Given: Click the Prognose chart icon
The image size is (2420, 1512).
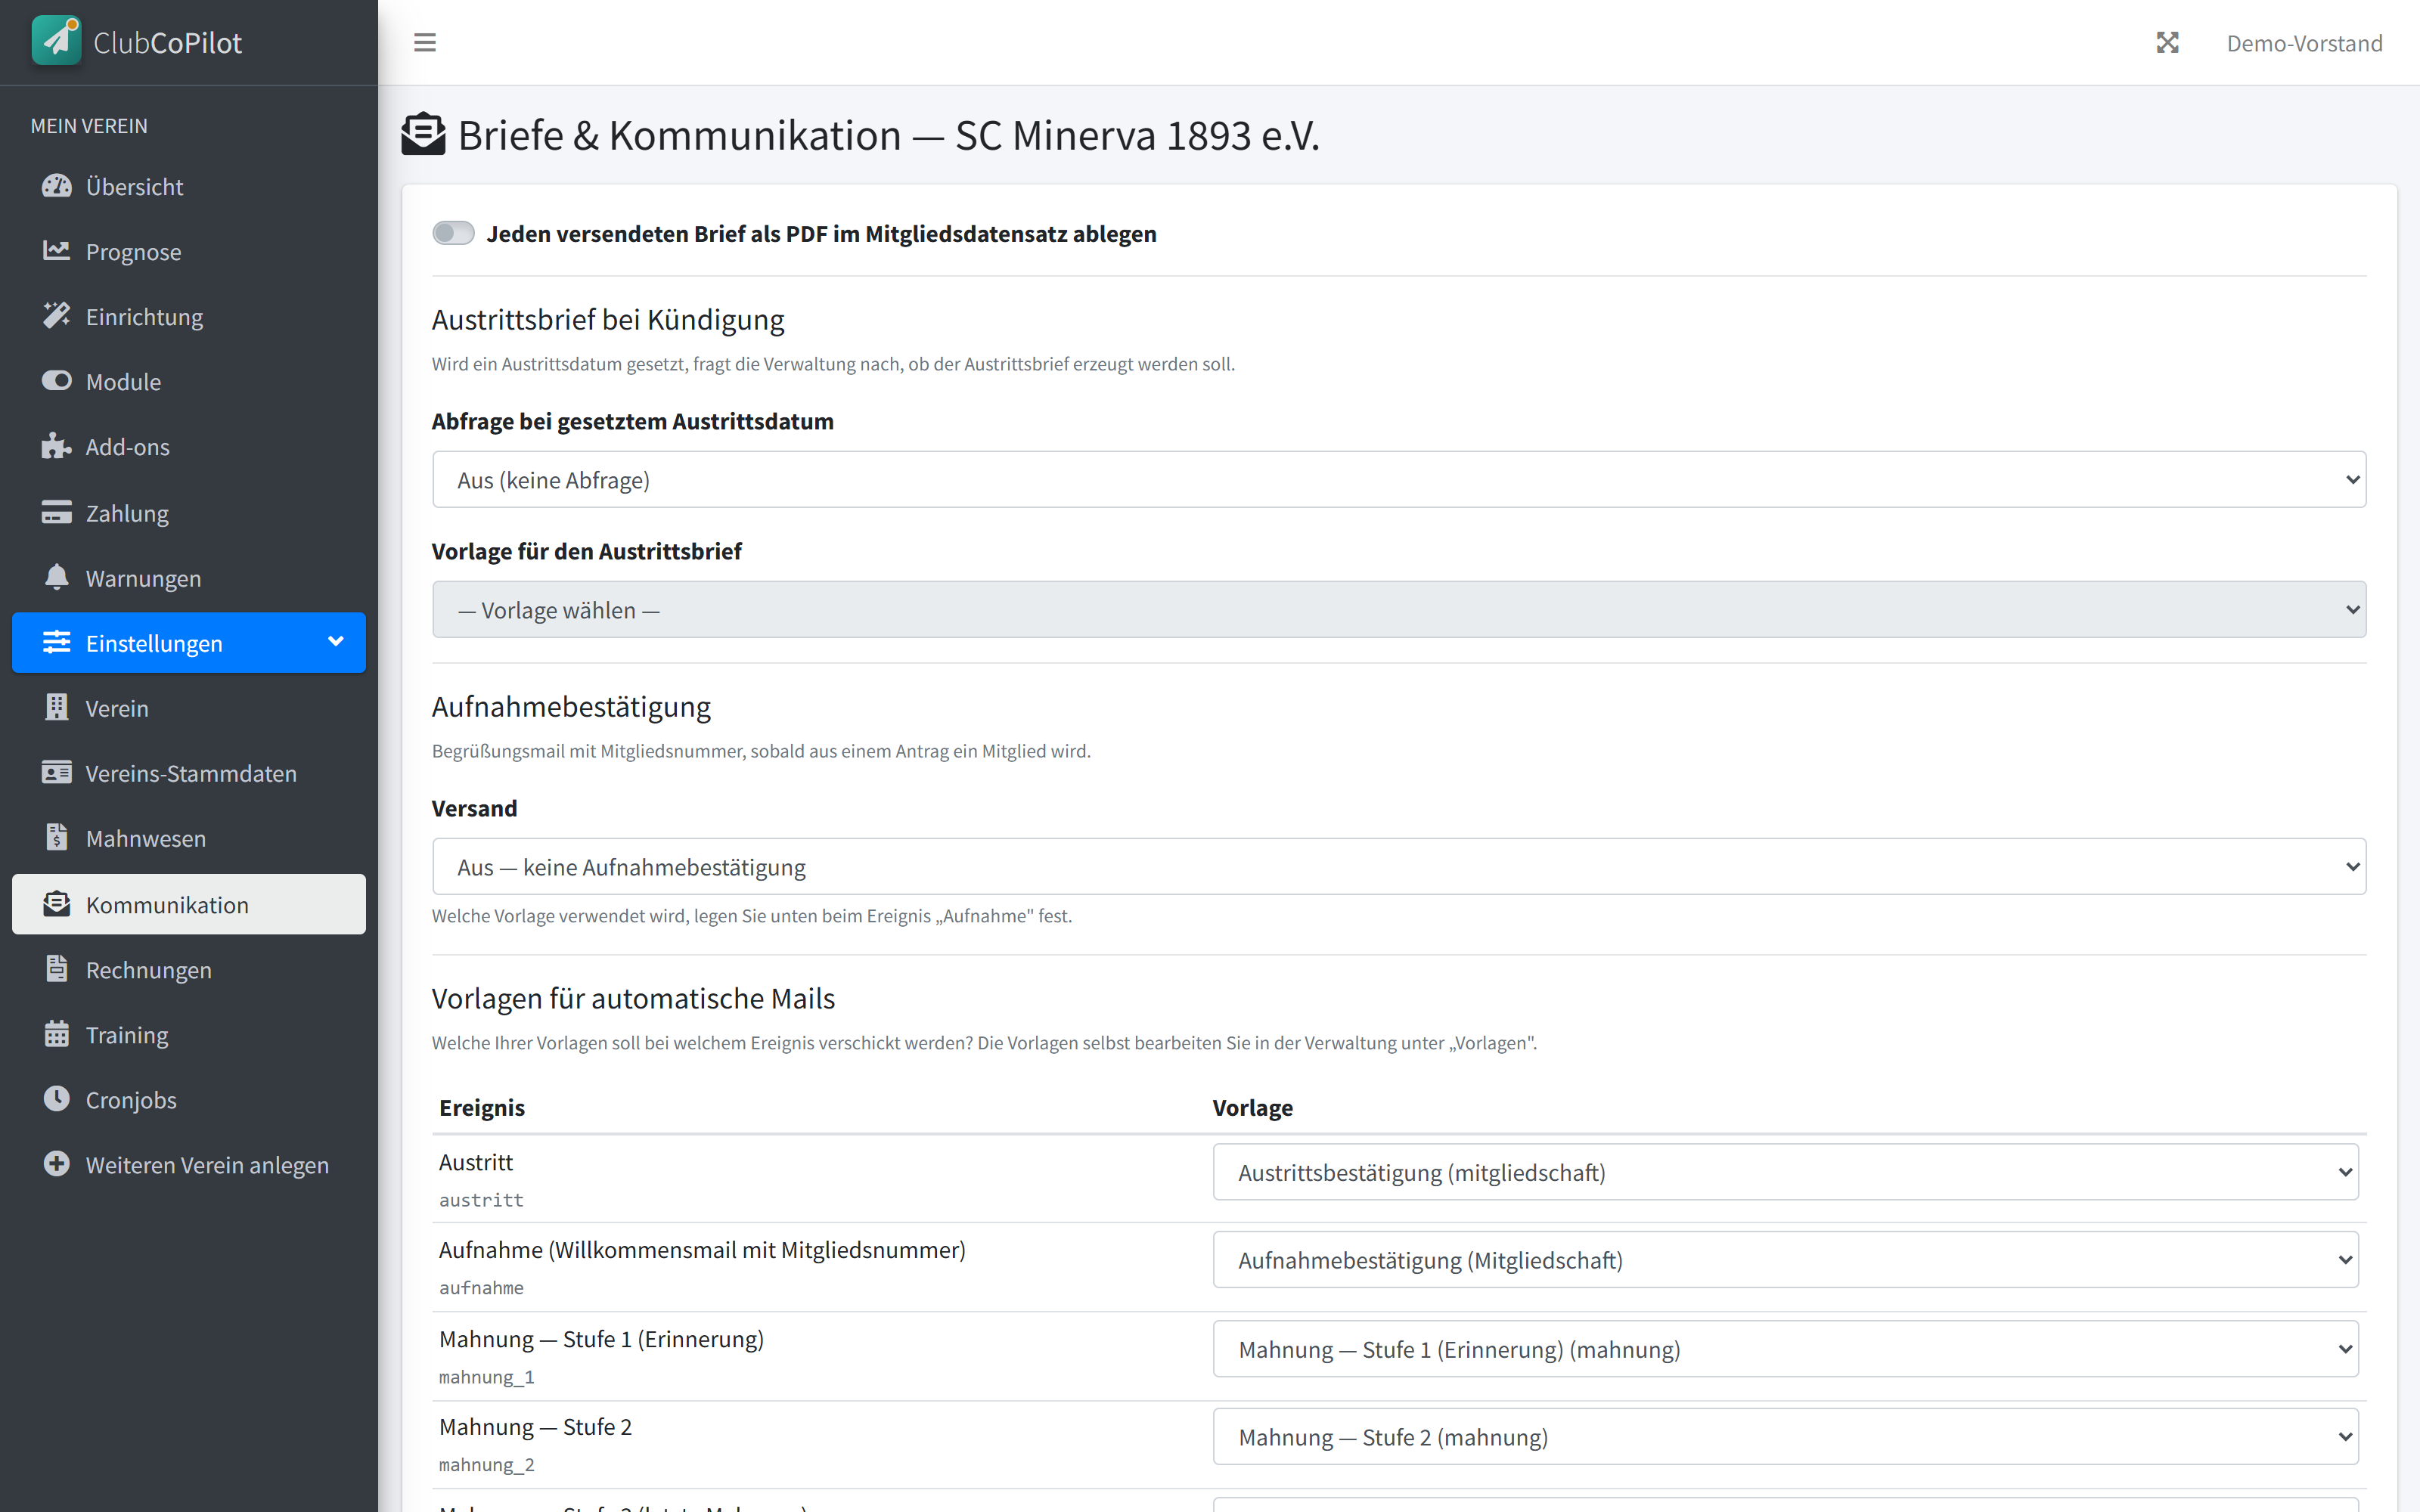Looking at the screenshot, I should pyautogui.click(x=57, y=251).
